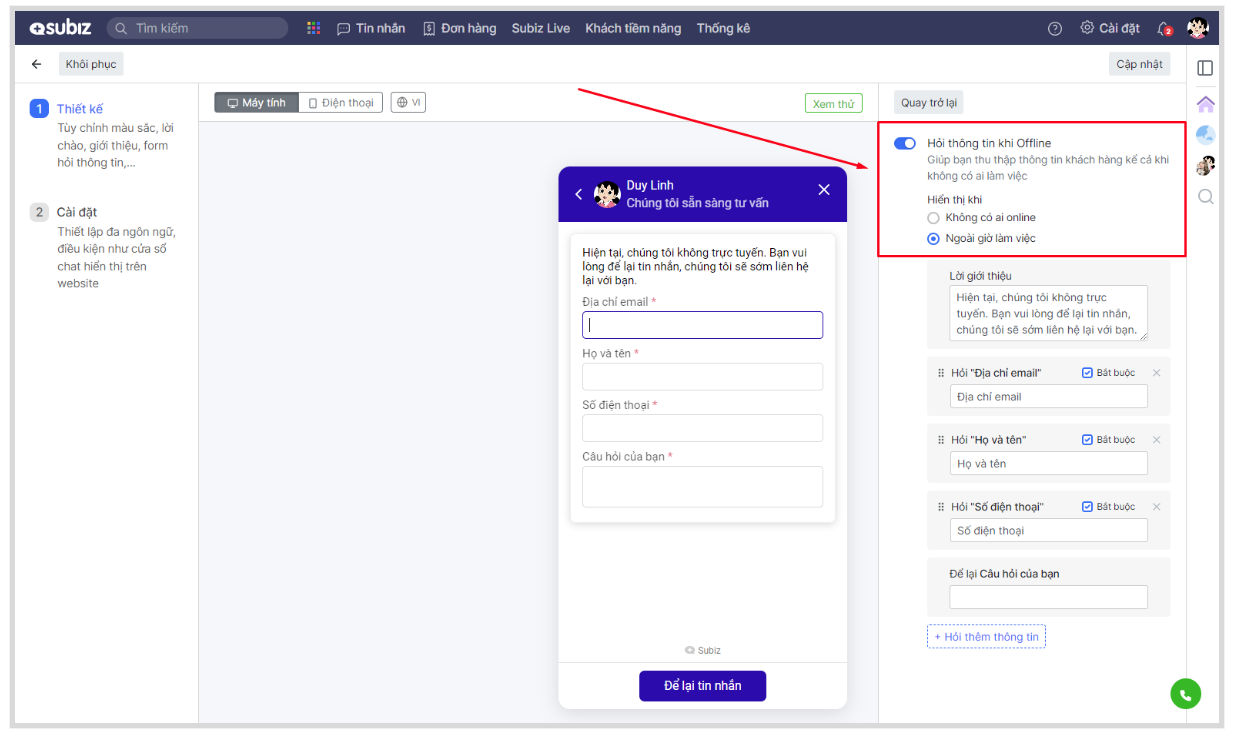Select the "Không có ai online" radio option
Screen dimensions: 1233x733
coord(933,218)
